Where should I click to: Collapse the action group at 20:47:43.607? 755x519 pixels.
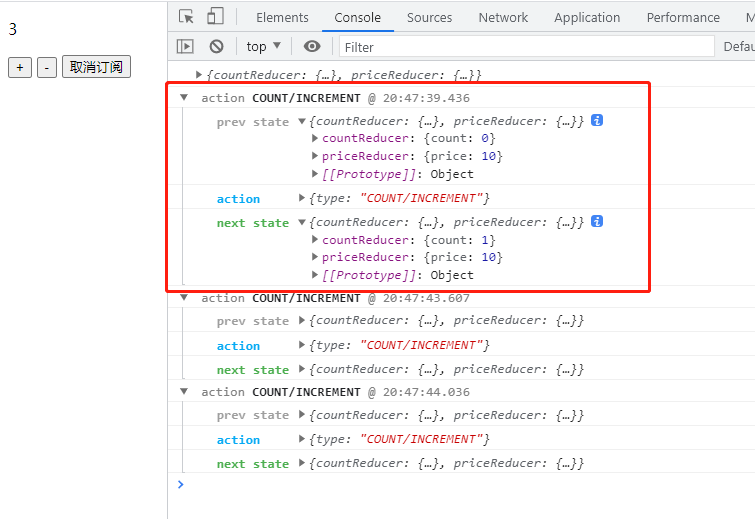(184, 298)
